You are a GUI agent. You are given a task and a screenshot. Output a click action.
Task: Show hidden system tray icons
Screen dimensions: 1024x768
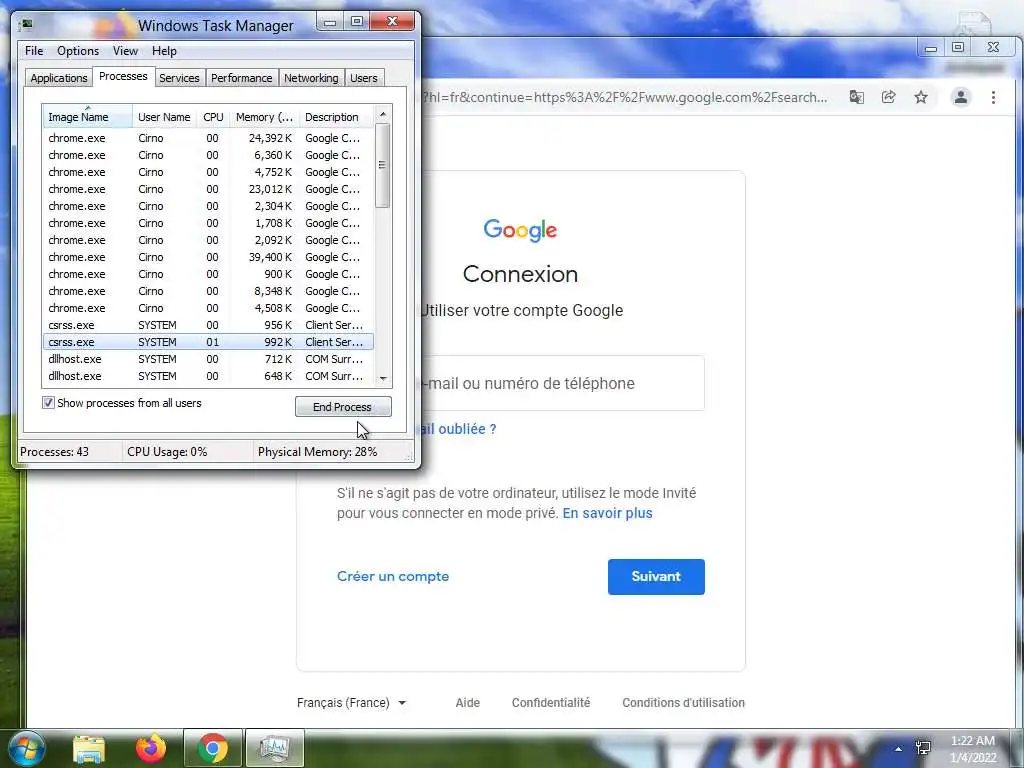click(899, 749)
